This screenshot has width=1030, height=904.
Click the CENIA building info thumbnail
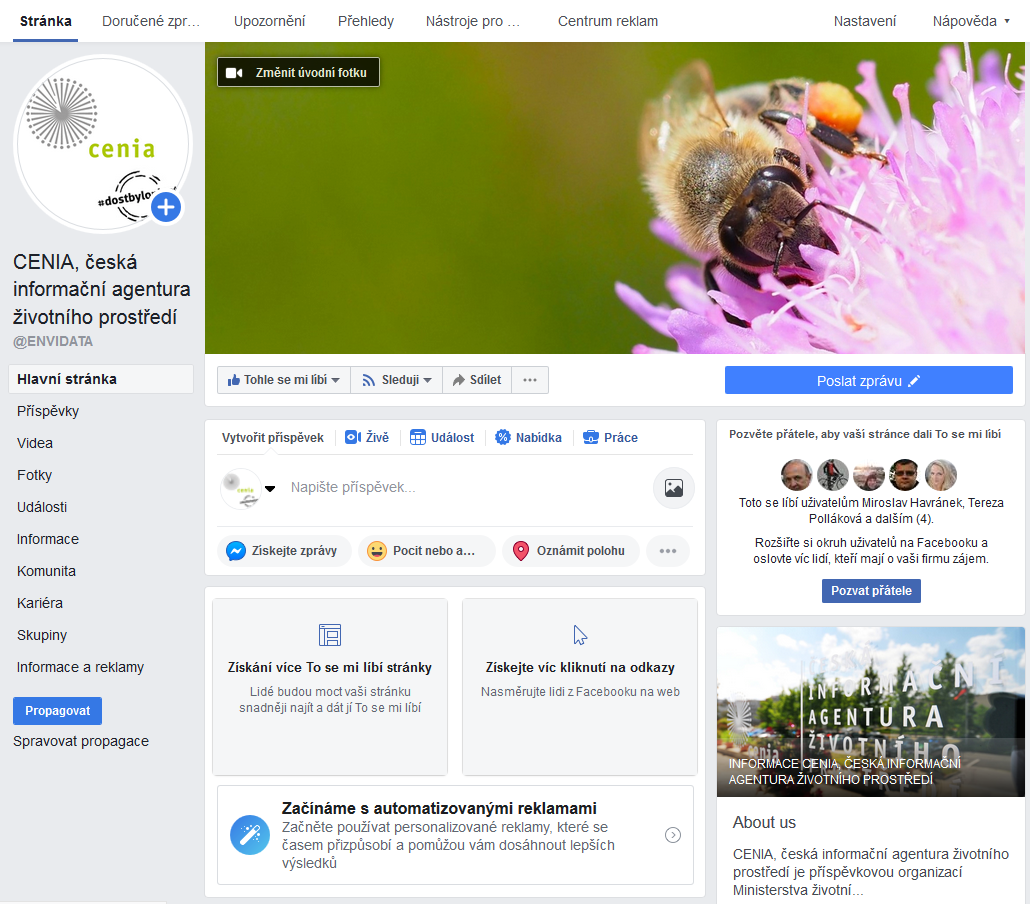(870, 712)
